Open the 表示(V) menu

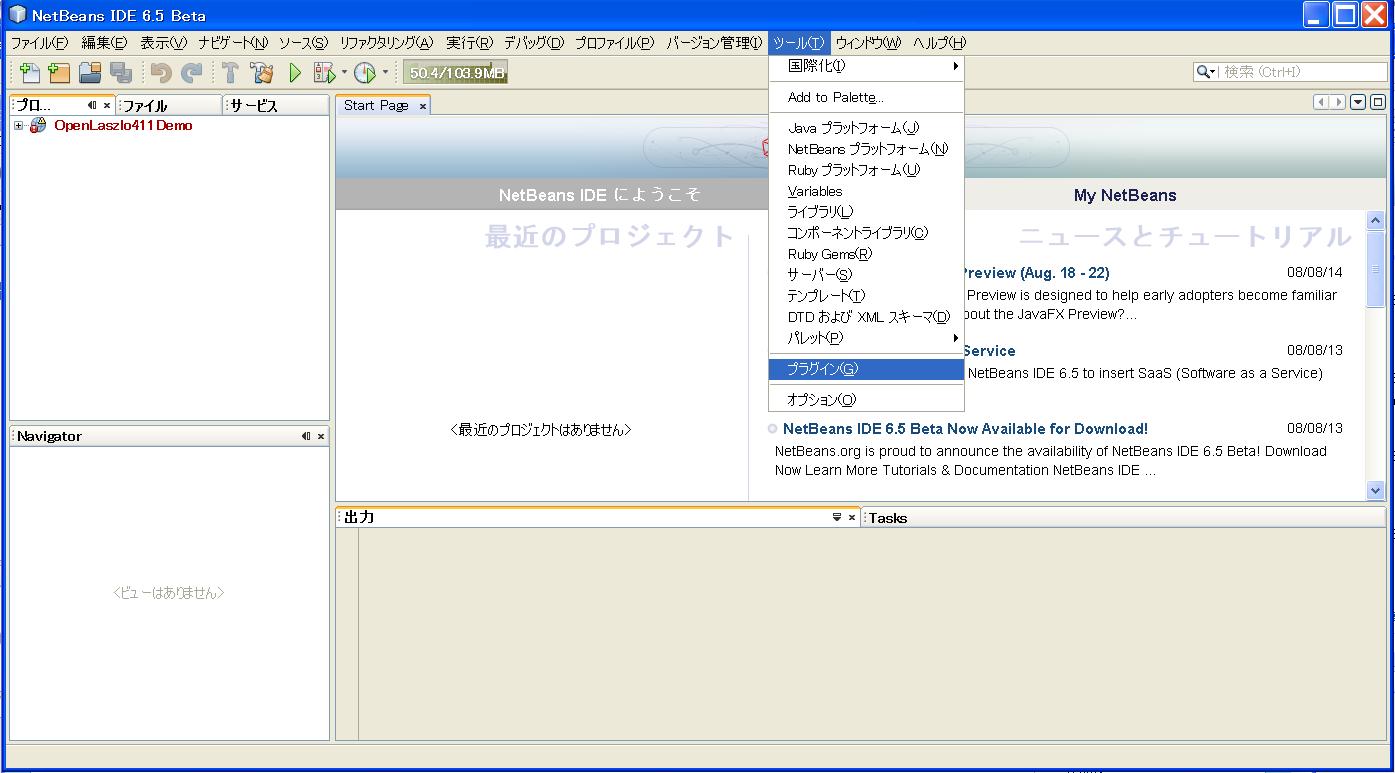[x=163, y=43]
